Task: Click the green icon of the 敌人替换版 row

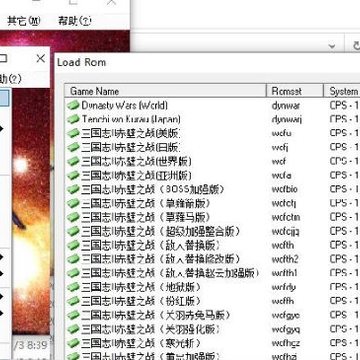Action: [x=73, y=245]
